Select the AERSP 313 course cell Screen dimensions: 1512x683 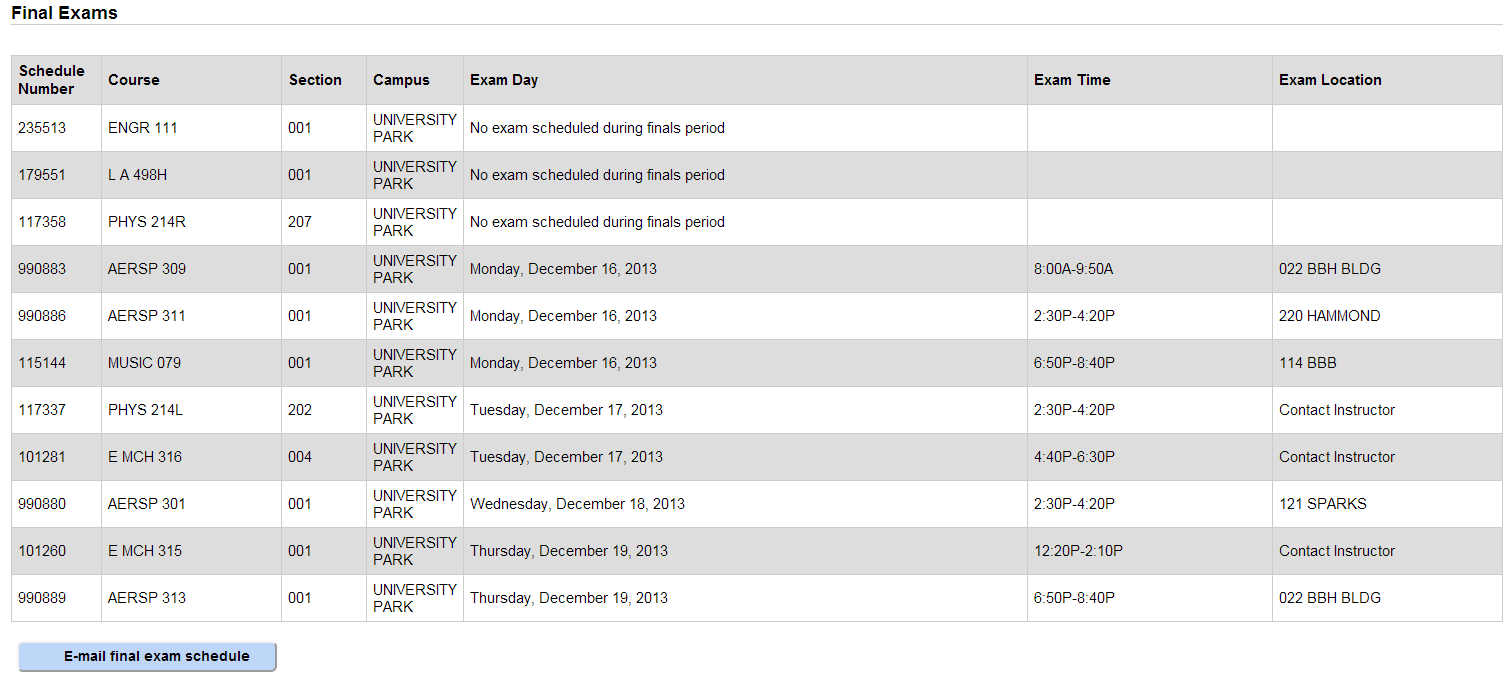pyautogui.click(x=147, y=598)
